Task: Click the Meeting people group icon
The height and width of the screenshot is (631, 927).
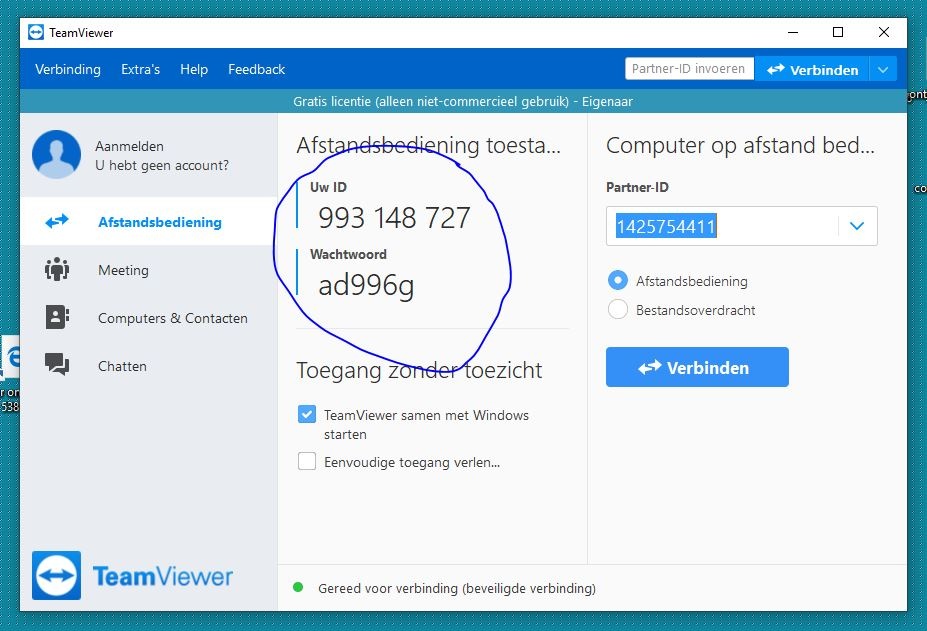Action: click(x=57, y=269)
